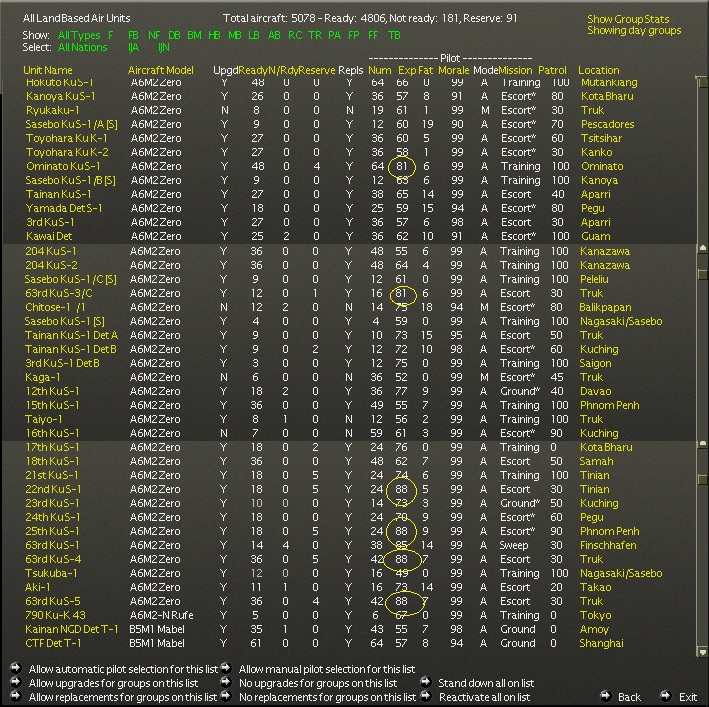Go to location Shanghai
The width and height of the screenshot is (709, 707).
pyautogui.click(x=601, y=644)
